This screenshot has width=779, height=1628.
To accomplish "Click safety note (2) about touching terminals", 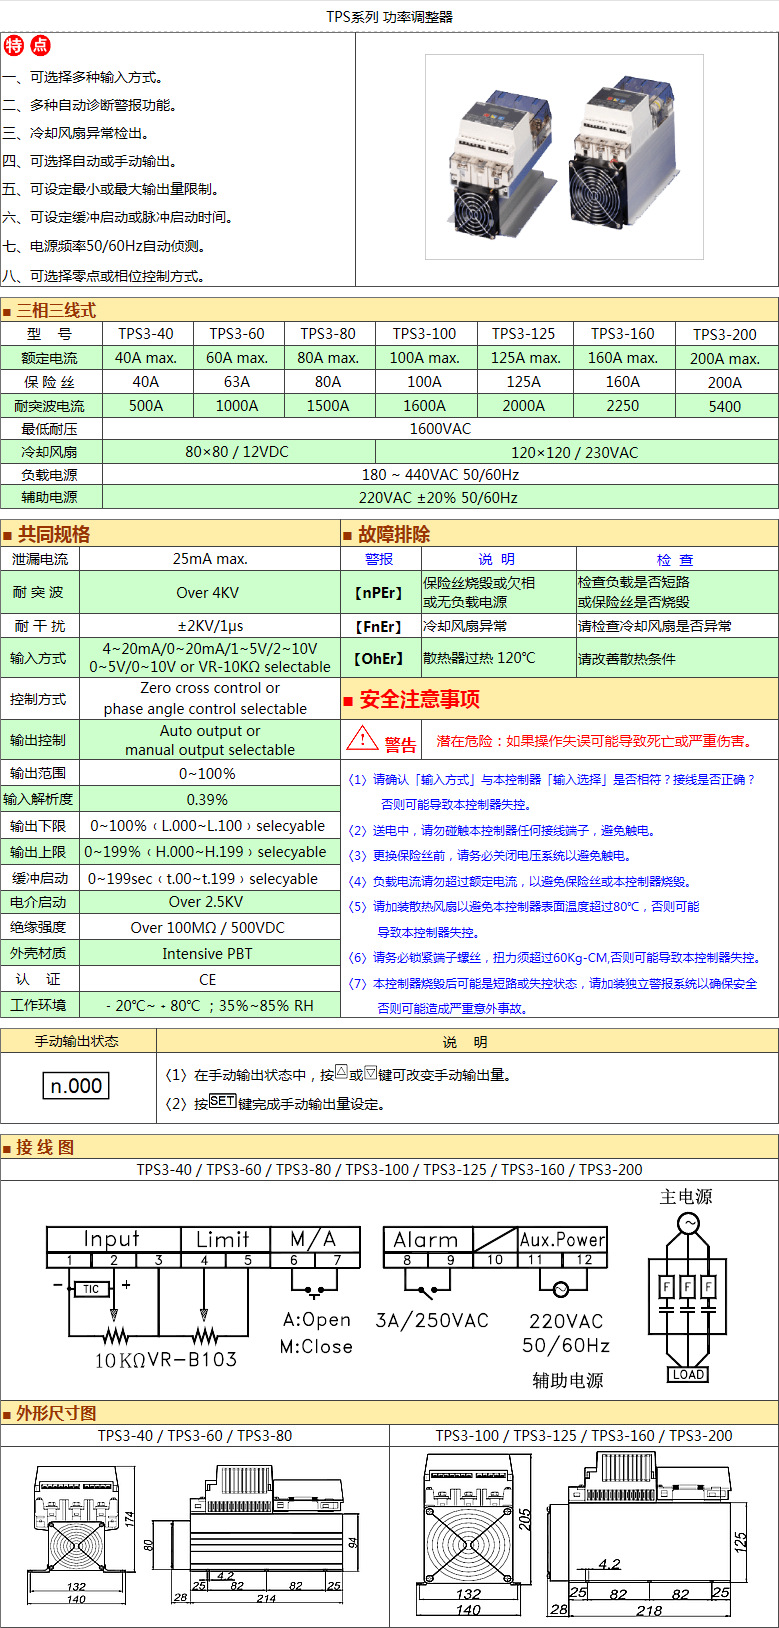I will tap(501, 830).
